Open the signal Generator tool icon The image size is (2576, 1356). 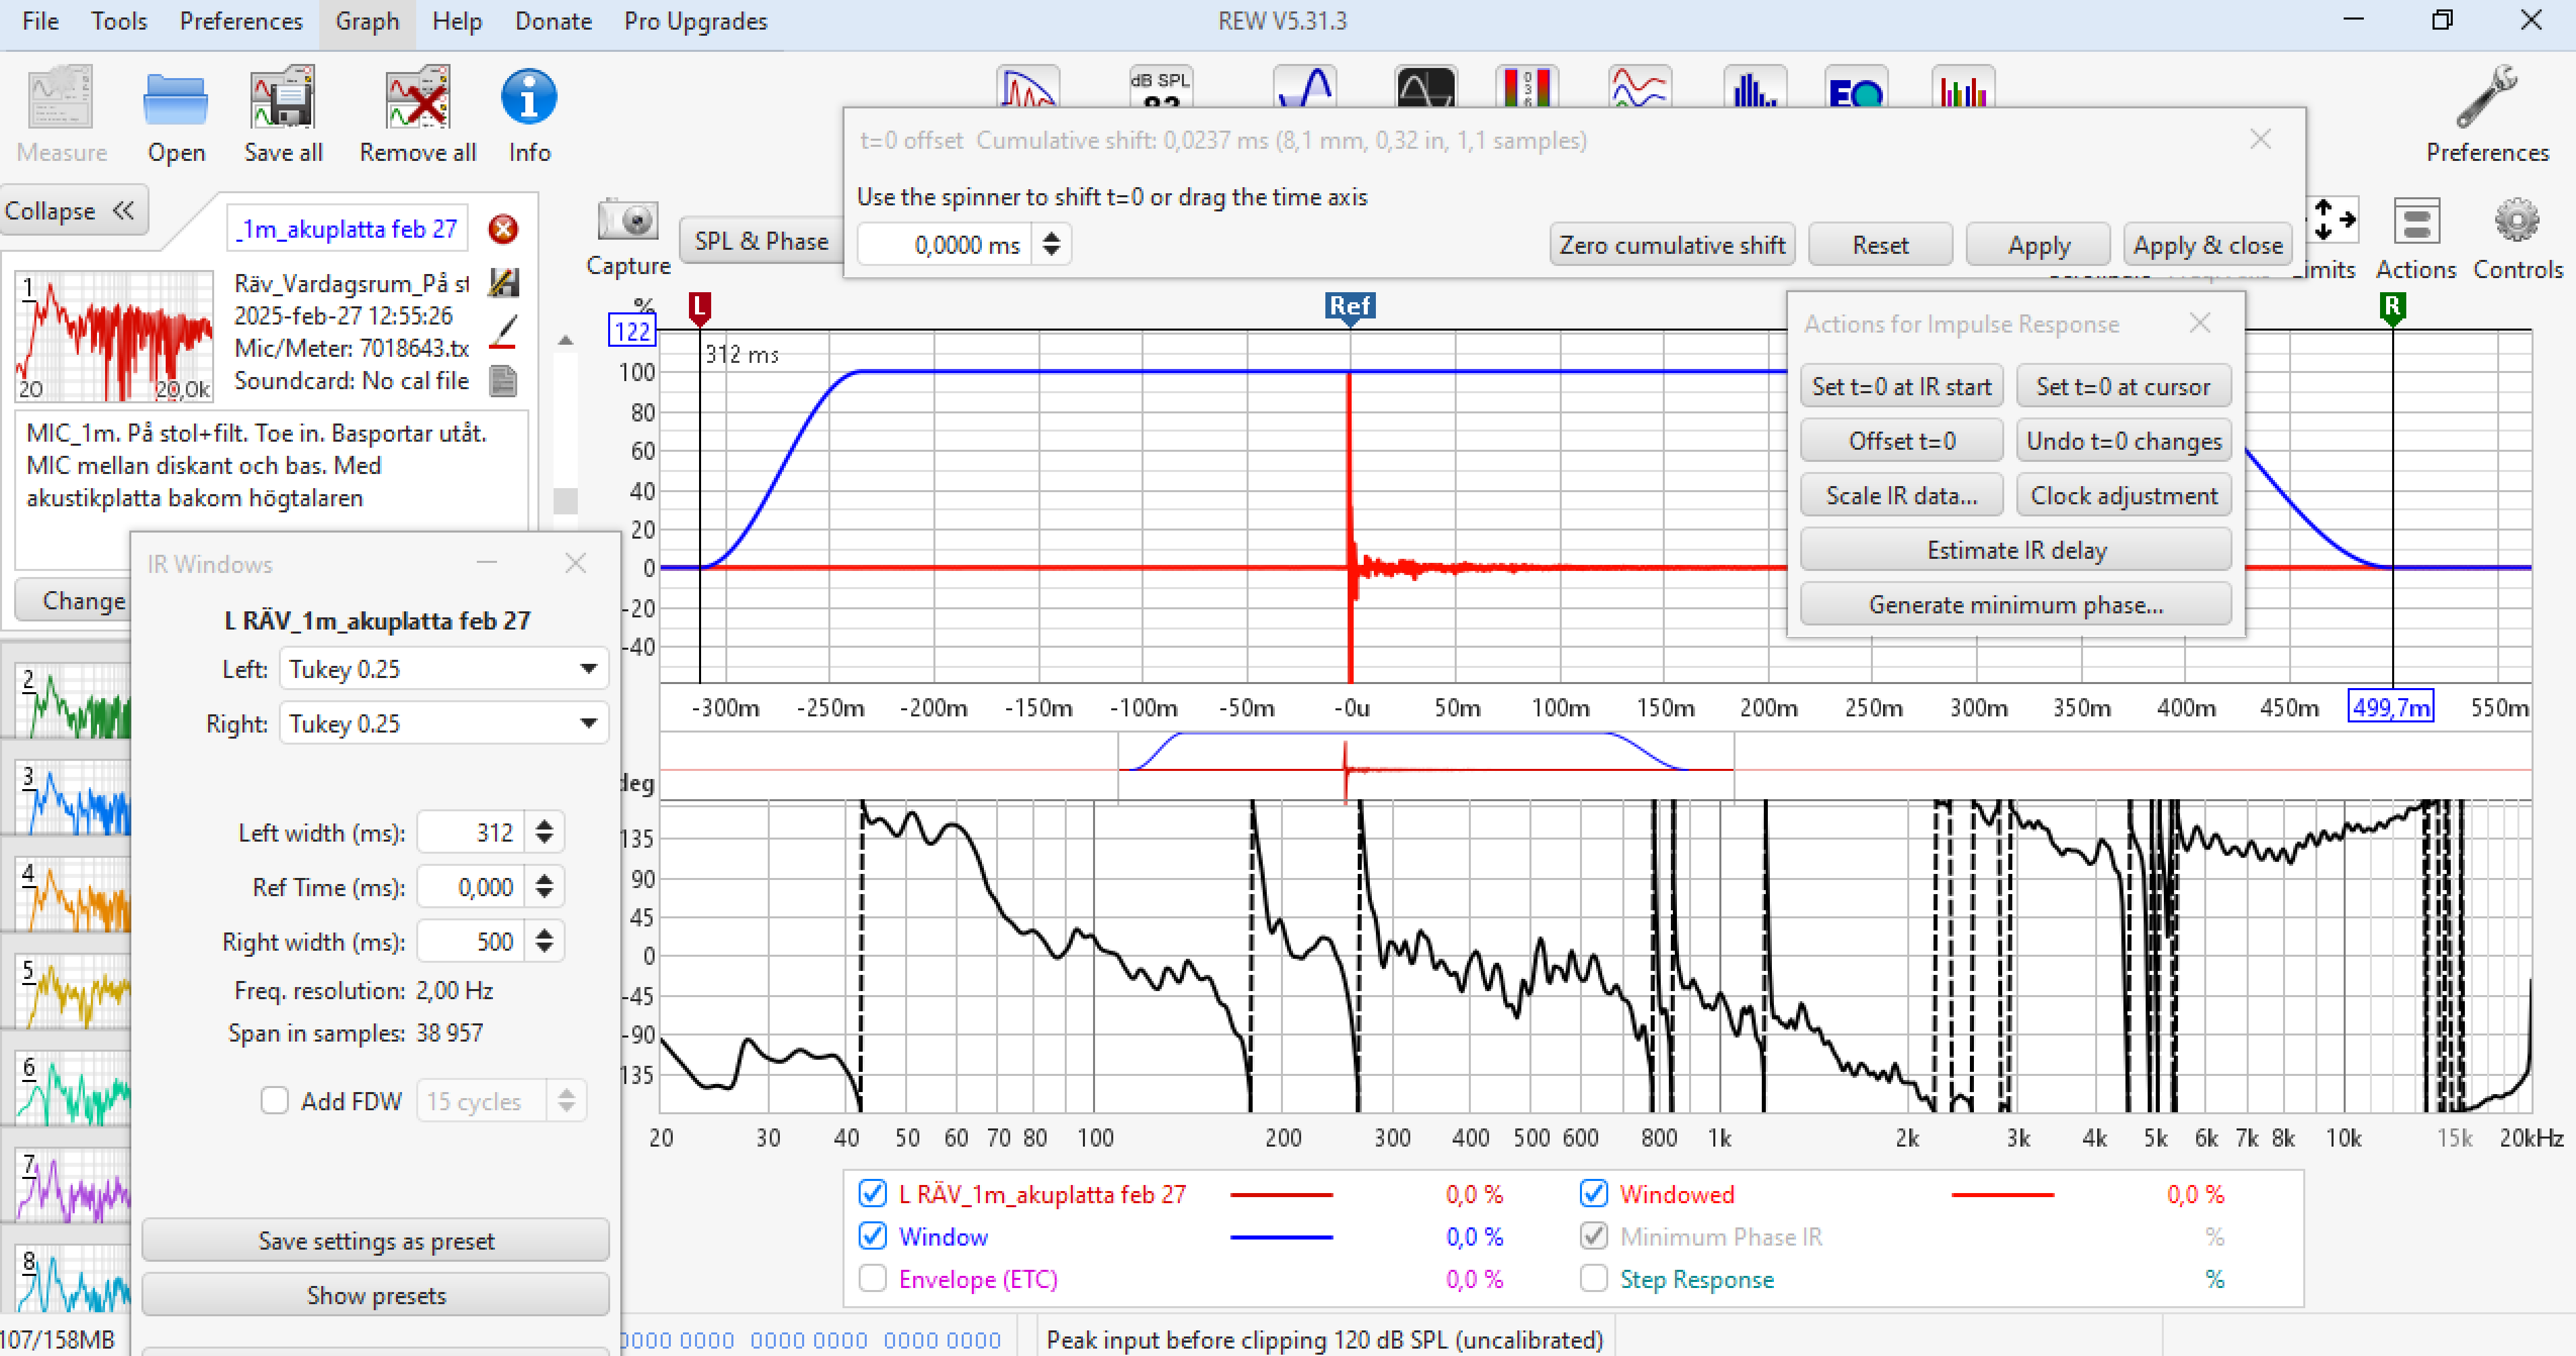(x=1305, y=88)
